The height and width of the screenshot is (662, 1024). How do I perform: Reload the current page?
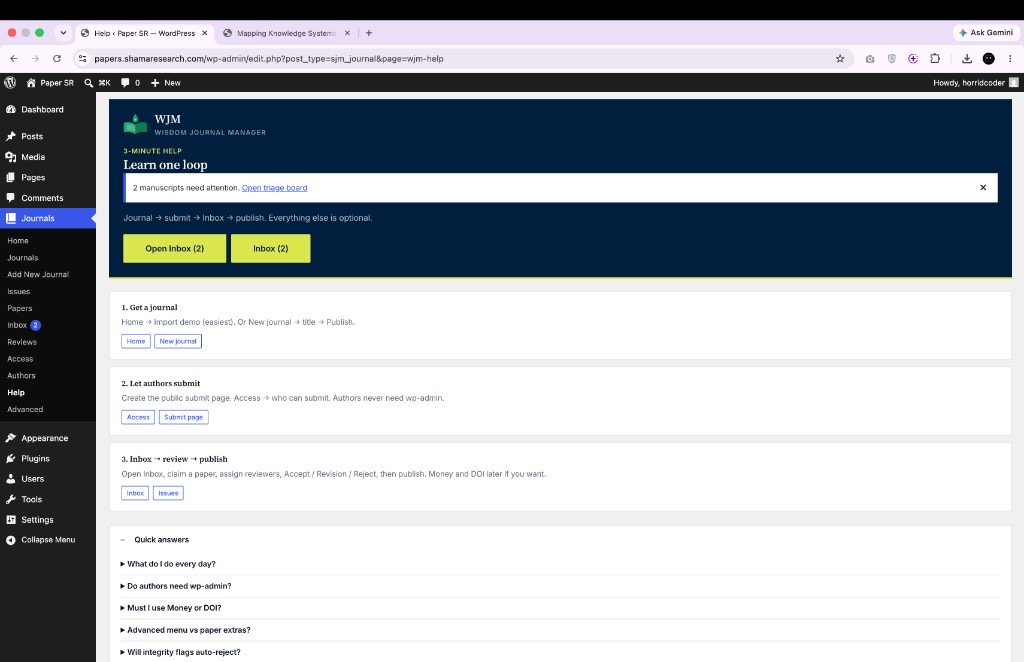point(57,59)
